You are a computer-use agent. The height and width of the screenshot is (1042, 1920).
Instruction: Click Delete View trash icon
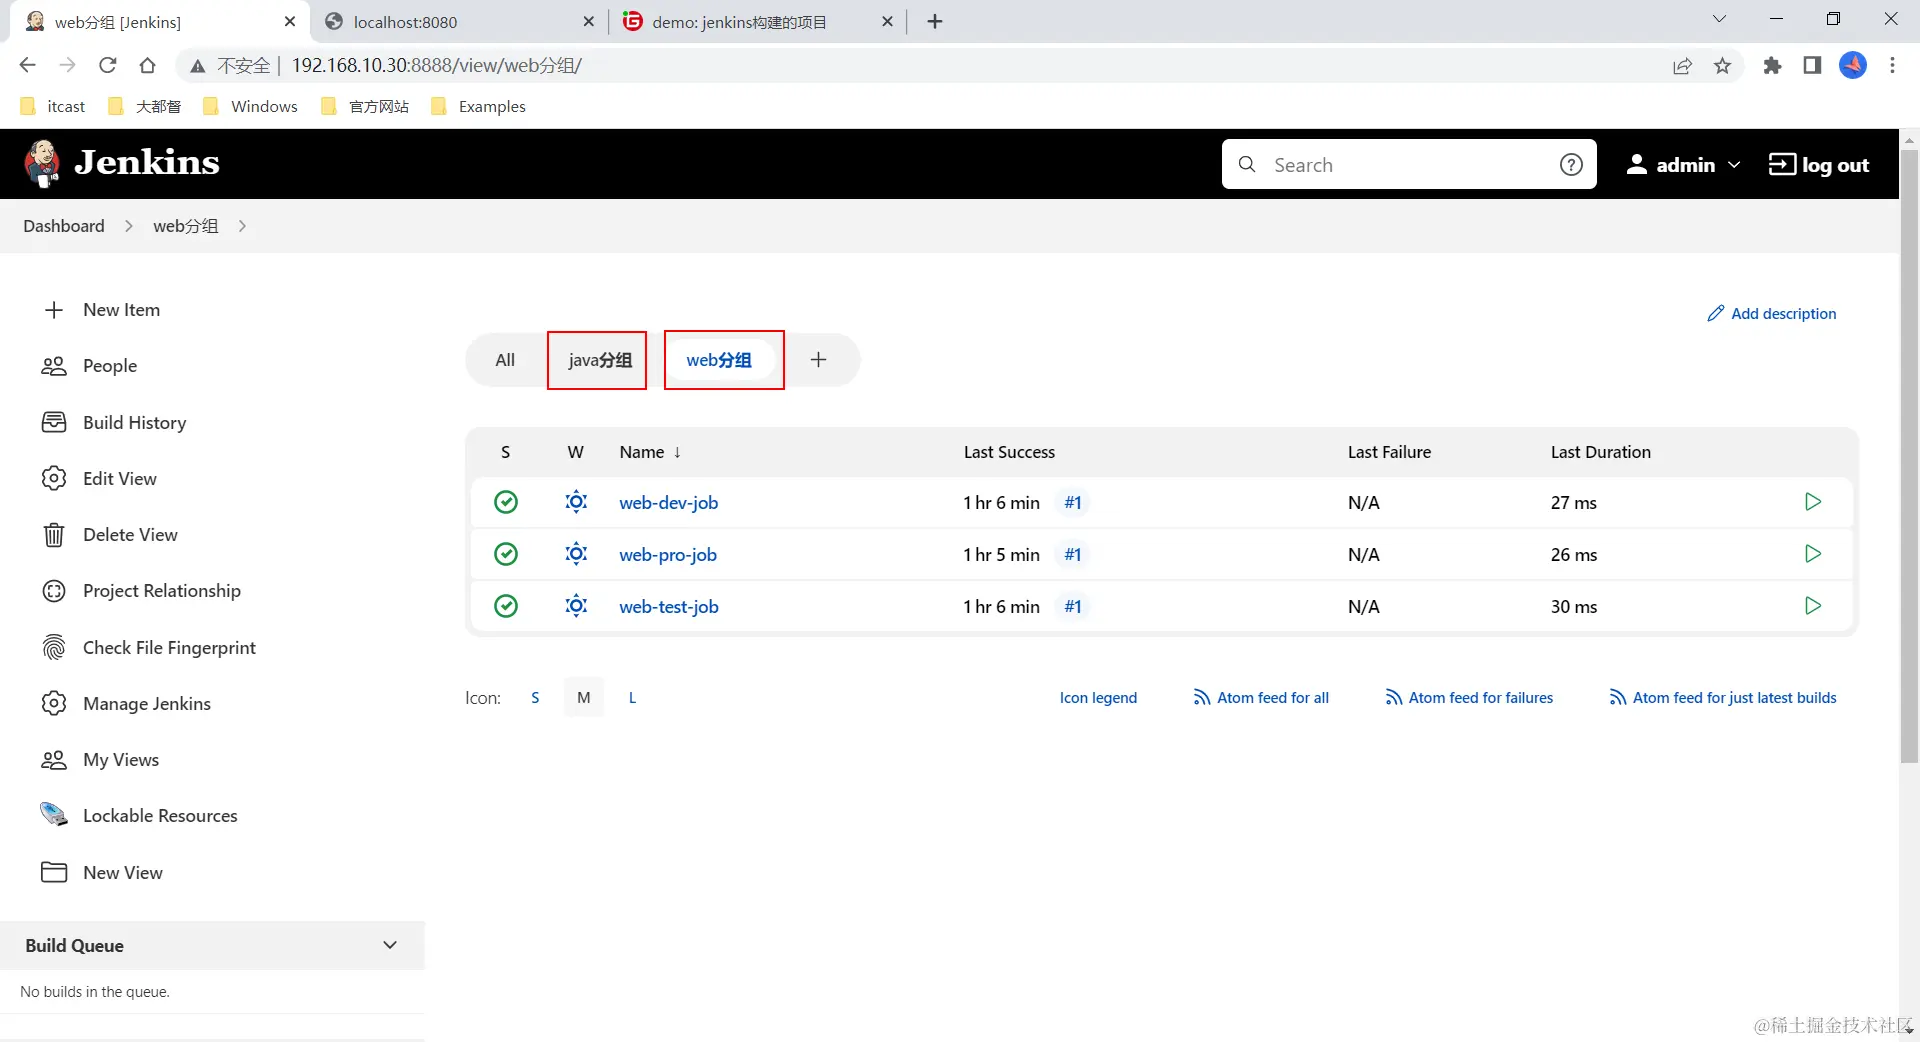point(54,535)
